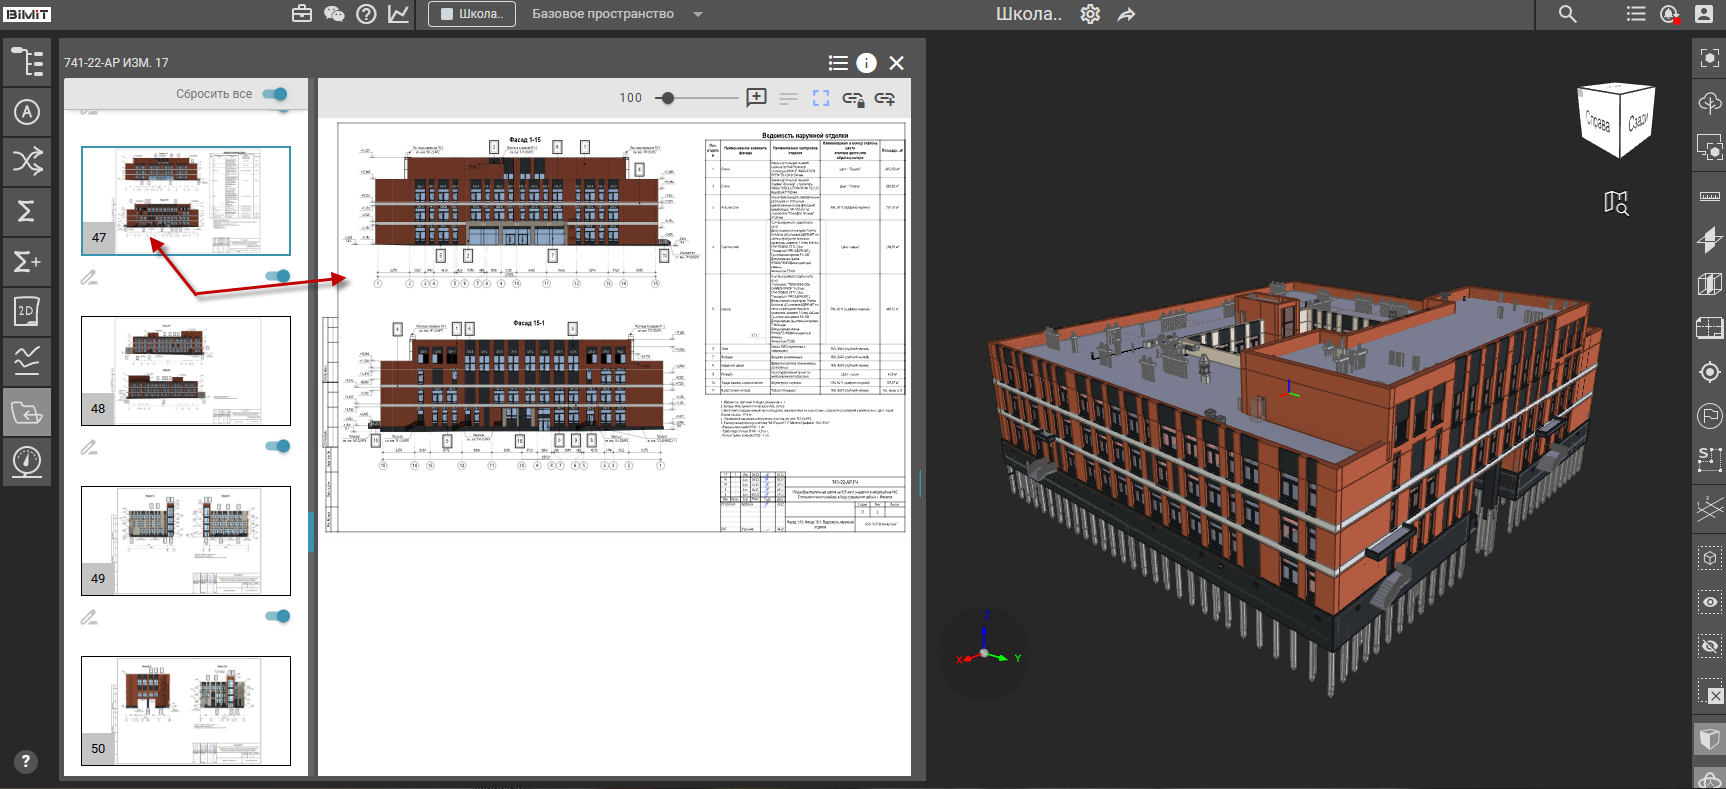Open the help question-mark icon in top bar
This screenshot has width=1726, height=789.
(366, 14)
